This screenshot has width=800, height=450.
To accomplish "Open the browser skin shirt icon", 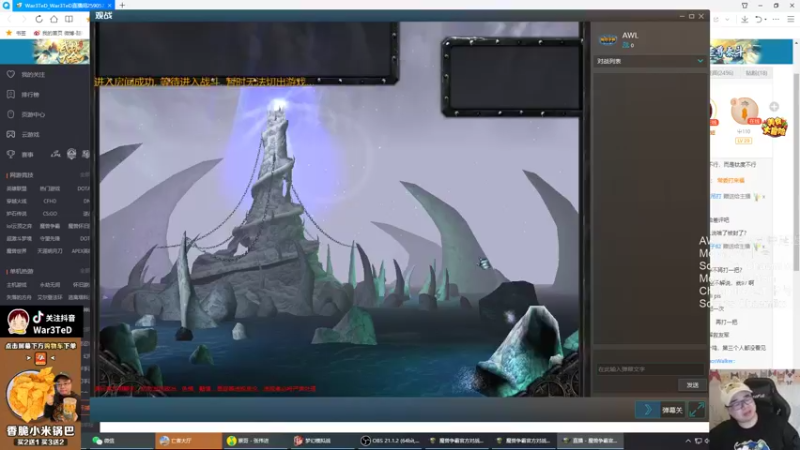I will (x=744, y=6).
